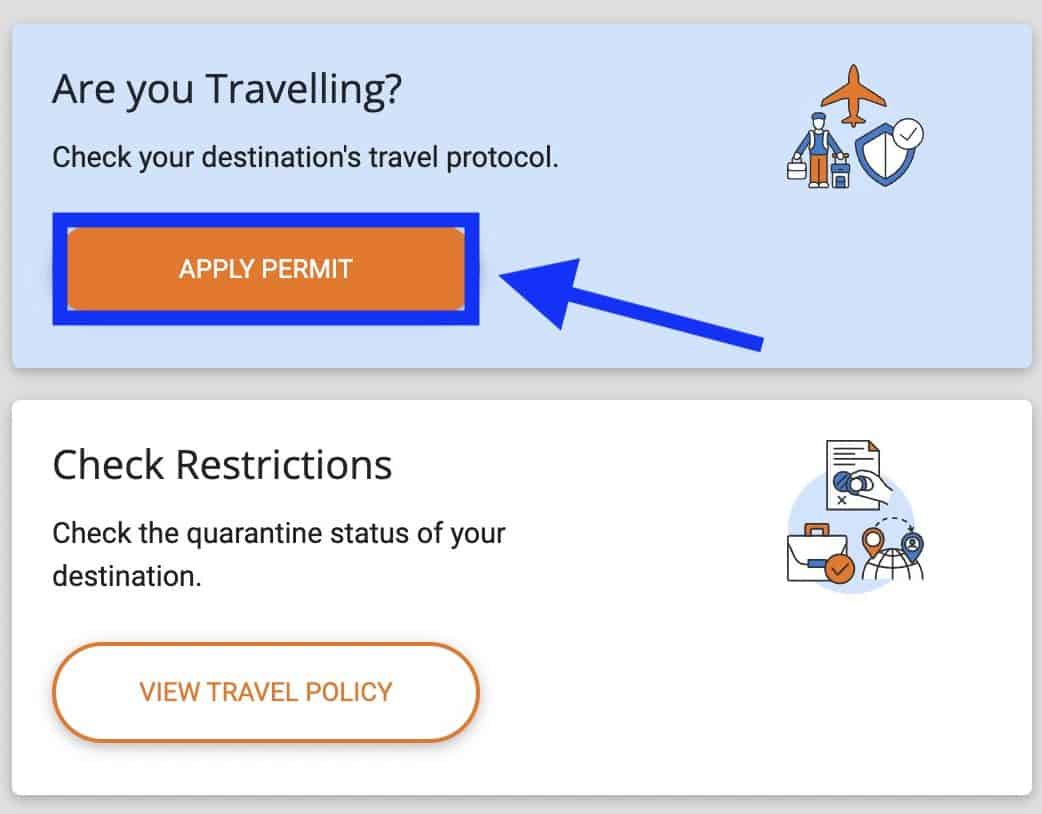Click the orange checkmark badge on the briefcase
The width and height of the screenshot is (1042, 814).
click(840, 570)
